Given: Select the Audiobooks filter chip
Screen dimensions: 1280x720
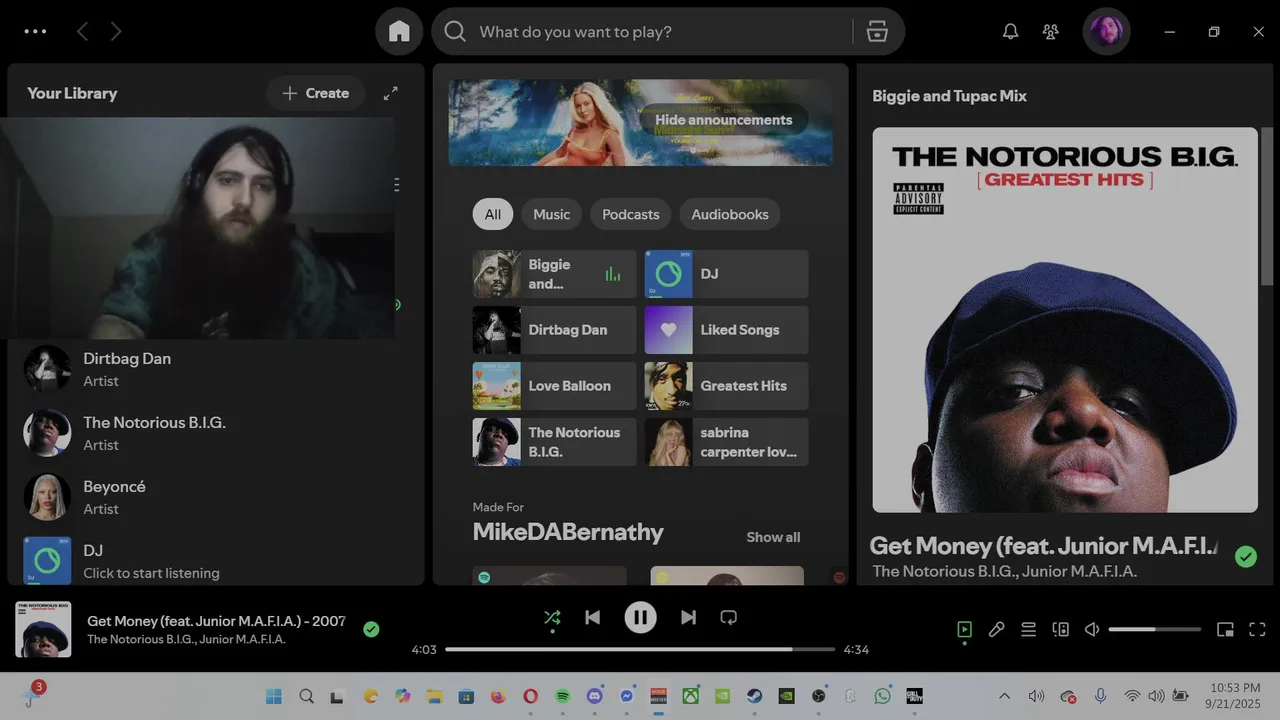Looking at the screenshot, I should (x=730, y=214).
